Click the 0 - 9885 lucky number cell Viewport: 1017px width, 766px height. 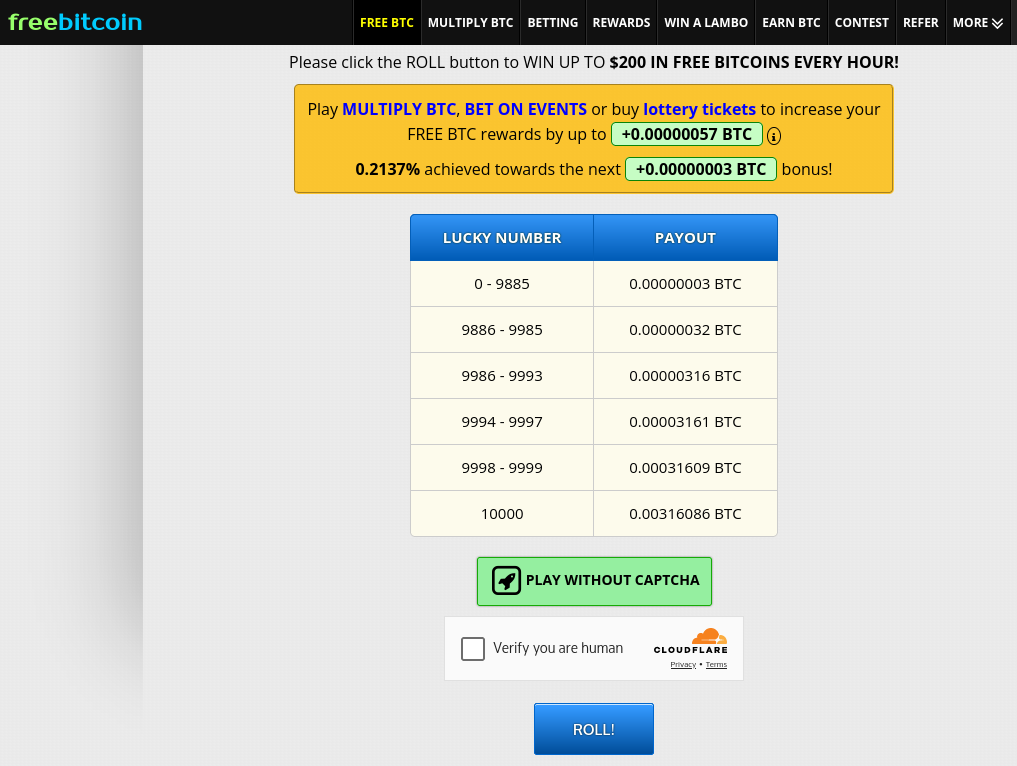(502, 284)
